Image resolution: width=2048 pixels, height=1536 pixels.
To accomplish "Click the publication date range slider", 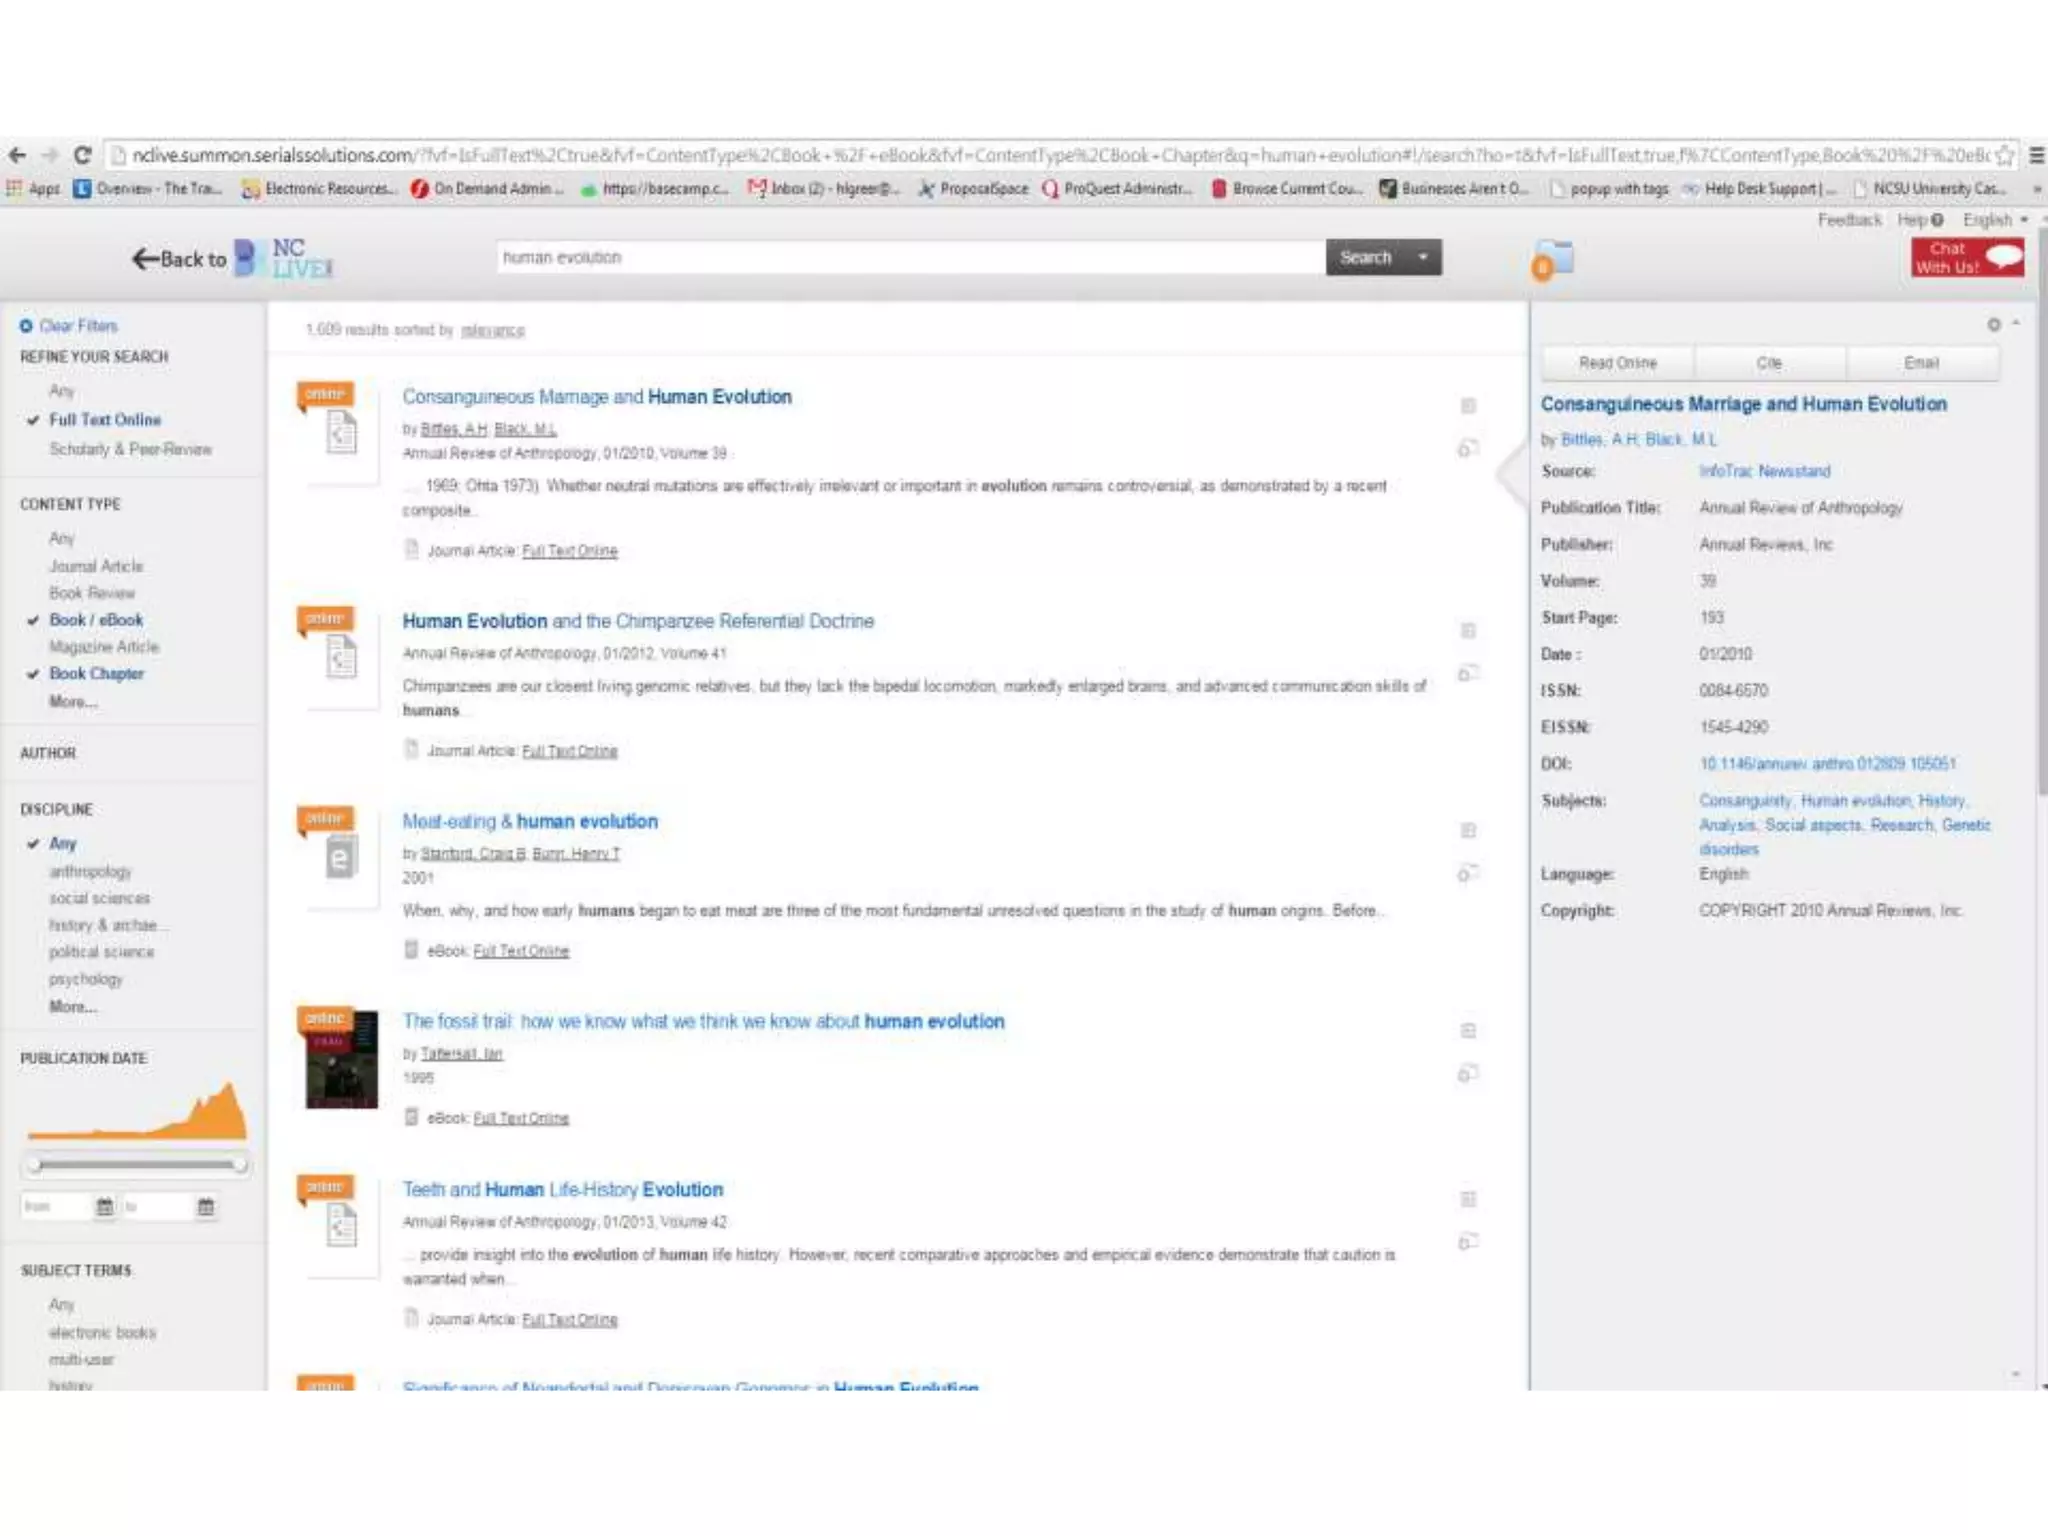I will (x=135, y=1165).
